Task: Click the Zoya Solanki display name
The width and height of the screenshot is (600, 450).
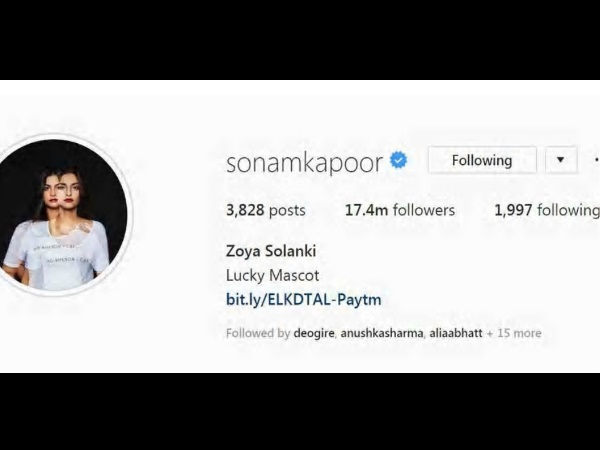Action: (271, 251)
